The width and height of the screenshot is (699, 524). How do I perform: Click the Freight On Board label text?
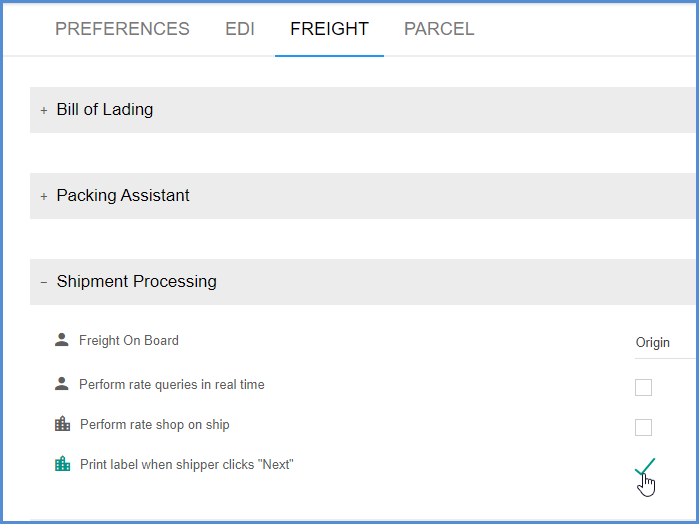(129, 340)
